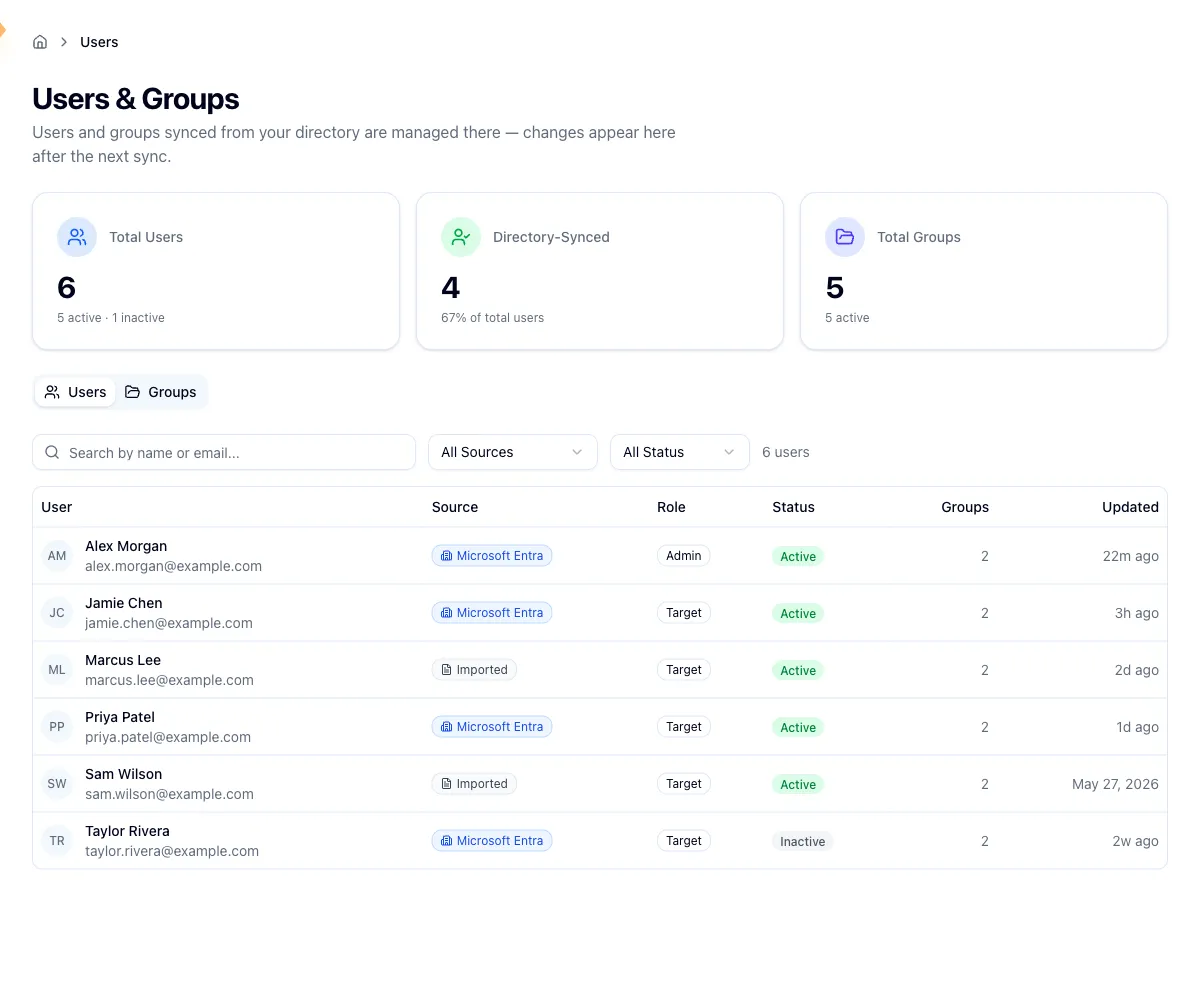Click the Total Users people icon
The image size is (1200, 1000).
click(x=77, y=237)
